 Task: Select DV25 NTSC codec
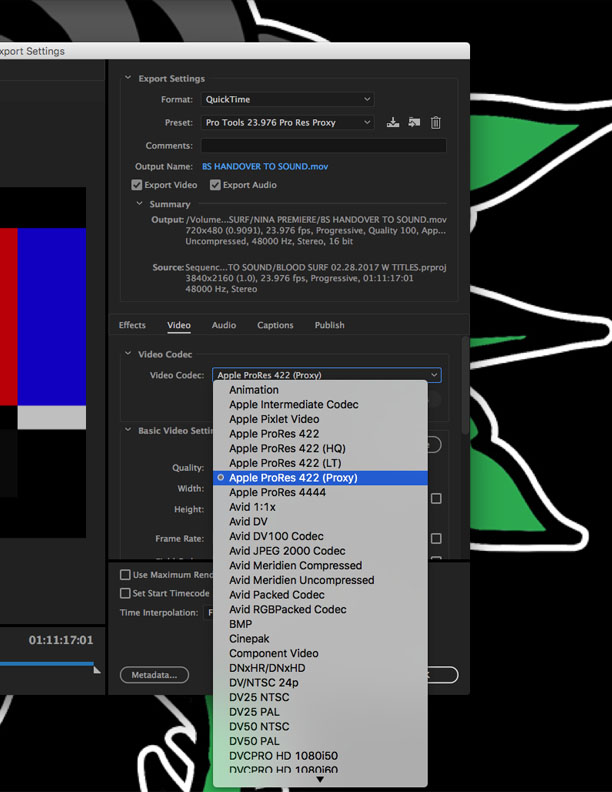[320, 698]
